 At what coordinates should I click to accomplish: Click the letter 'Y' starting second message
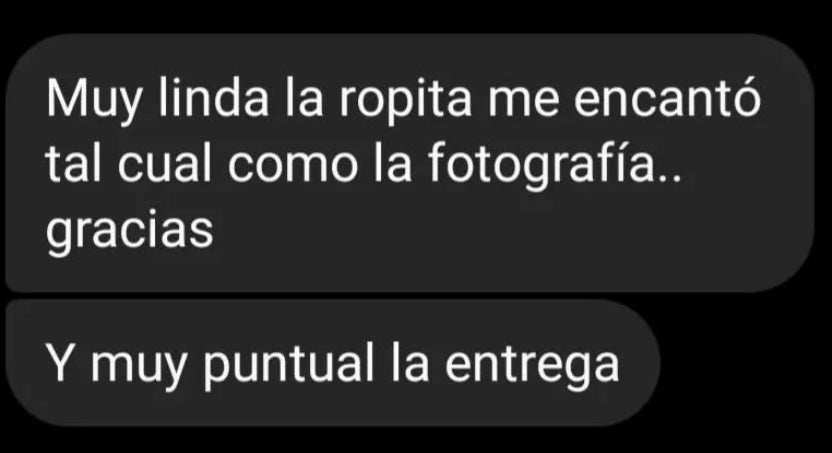coord(60,364)
